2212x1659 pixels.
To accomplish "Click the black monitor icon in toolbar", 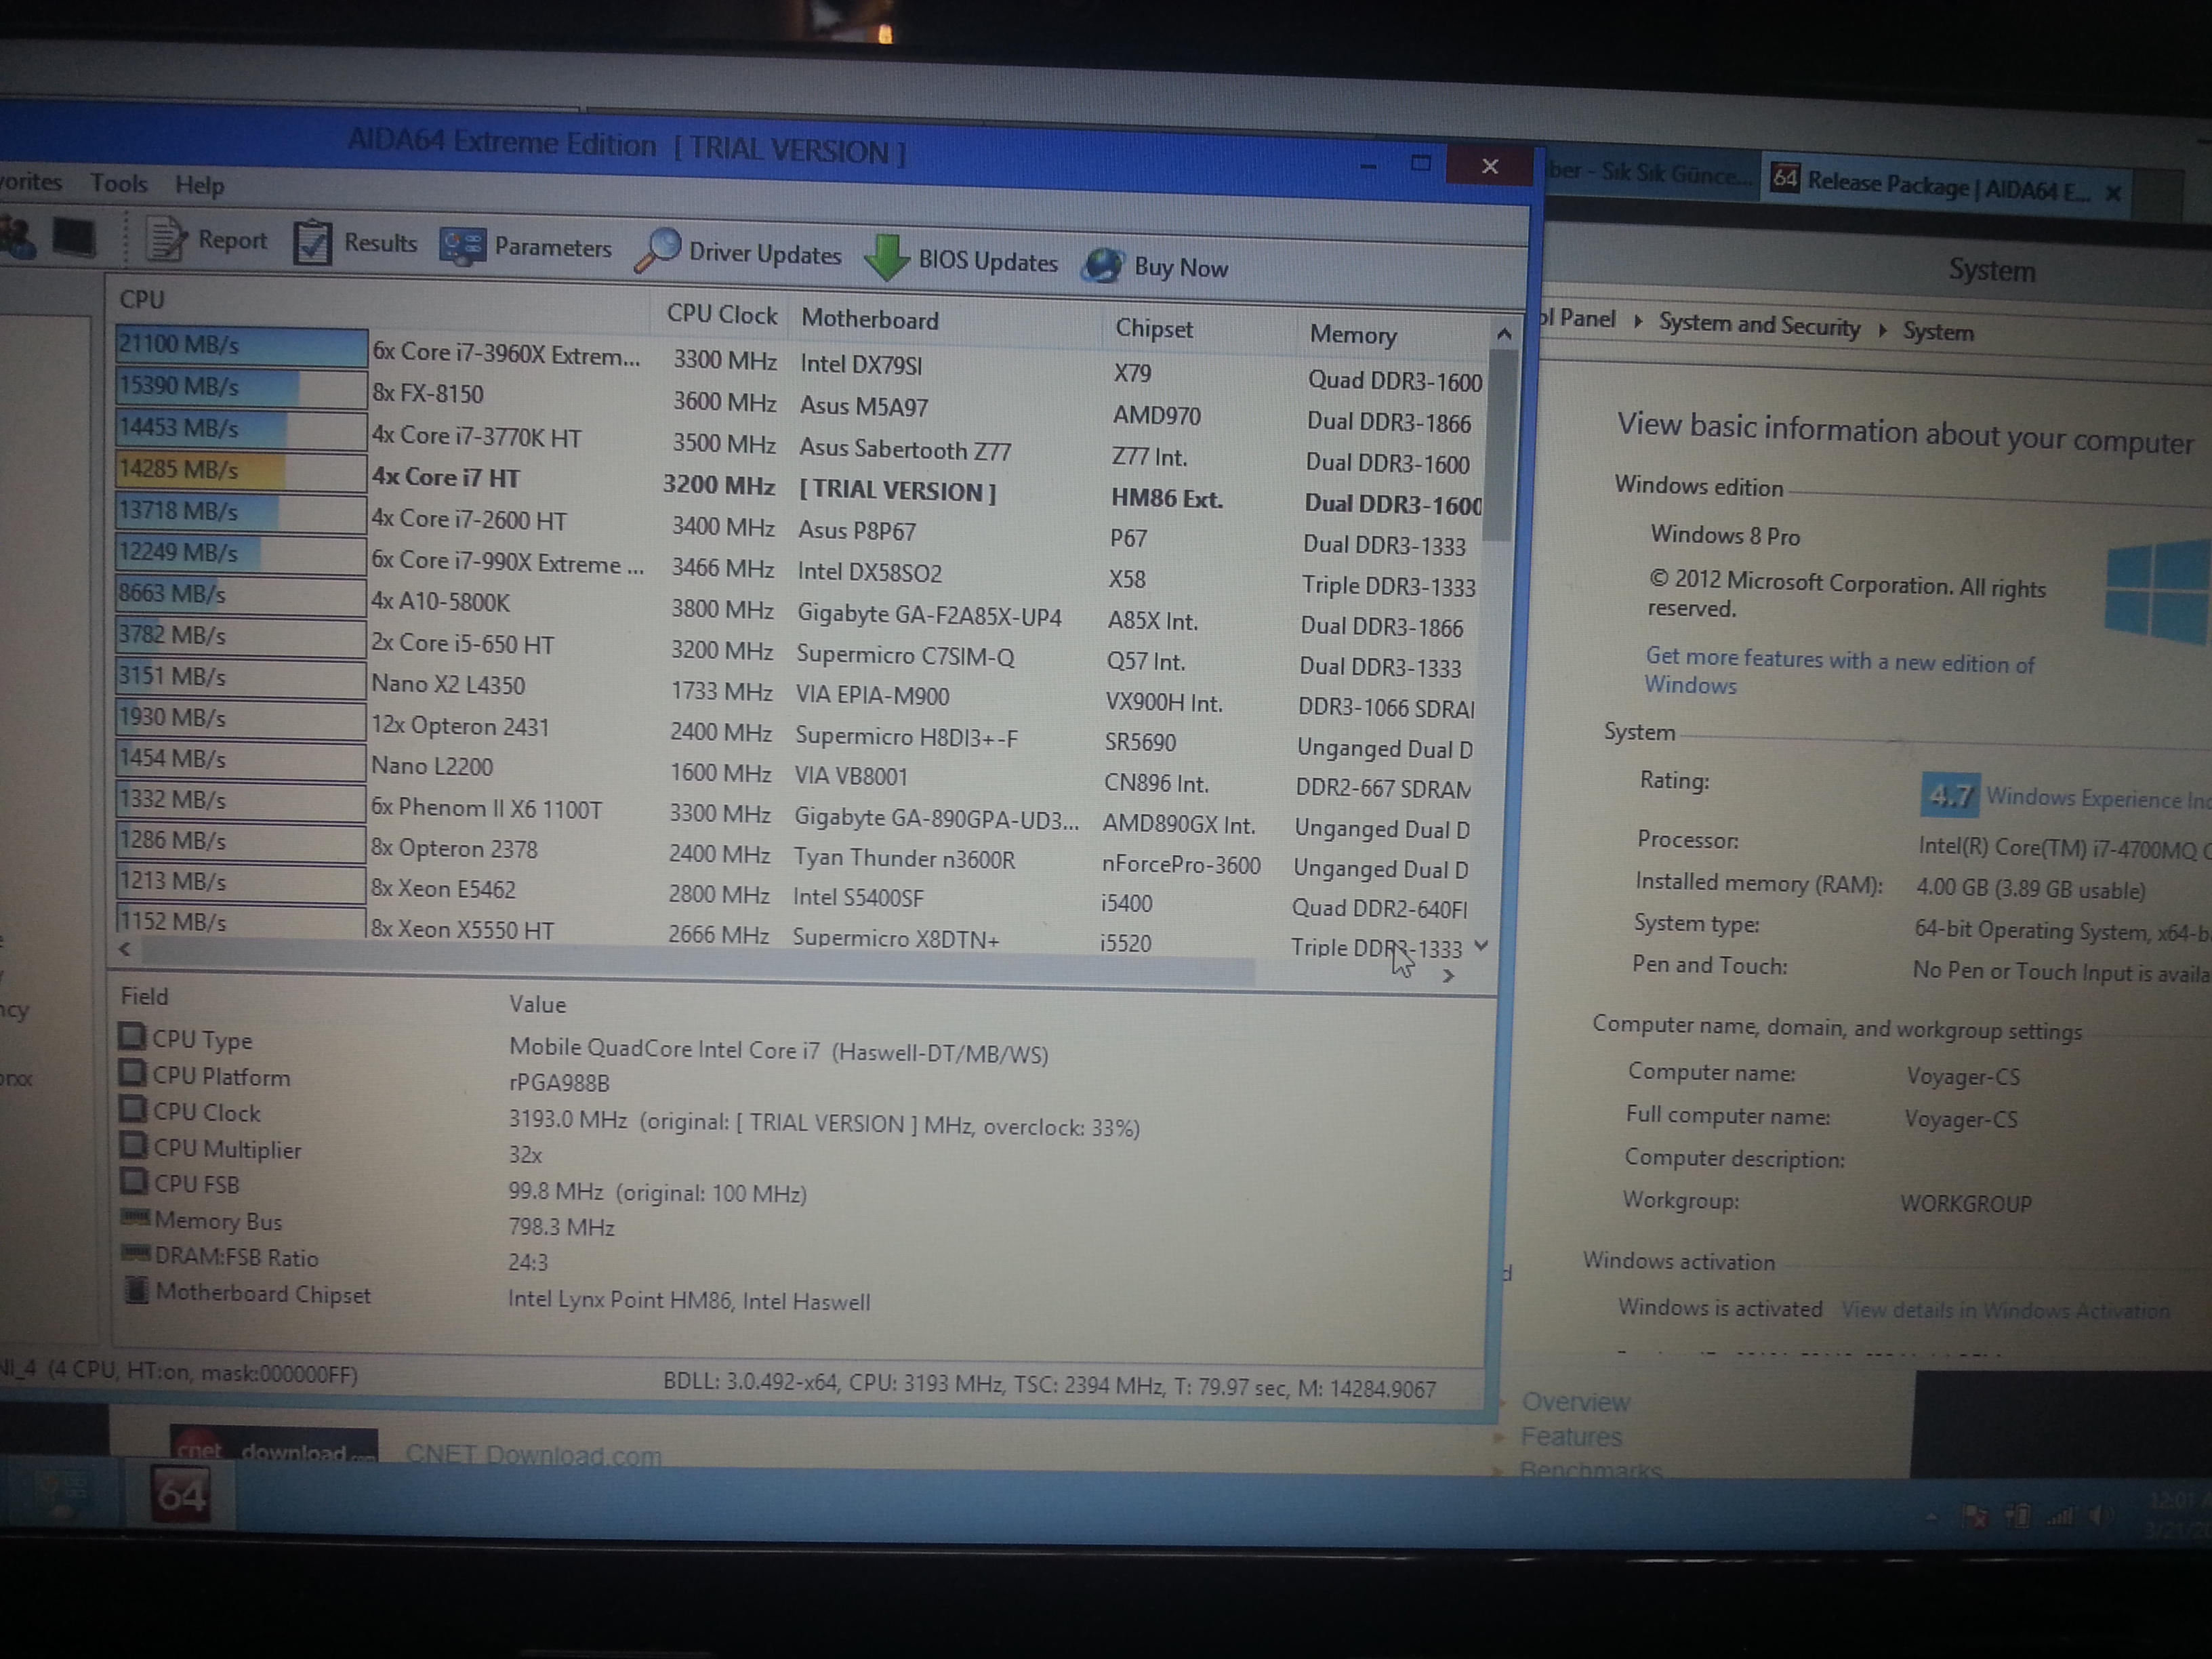I will point(74,238).
